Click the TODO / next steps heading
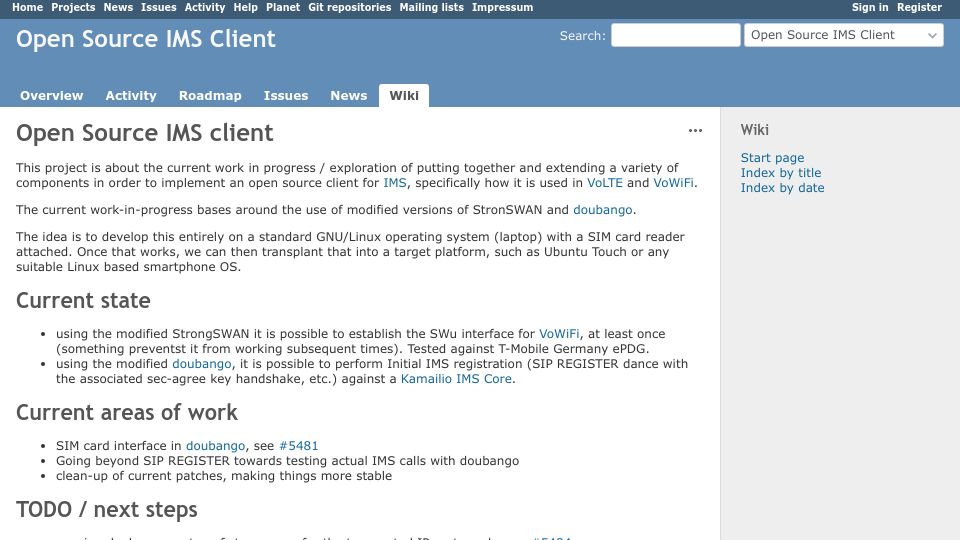Image resolution: width=960 pixels, height=540 pixels. (107, 509)
